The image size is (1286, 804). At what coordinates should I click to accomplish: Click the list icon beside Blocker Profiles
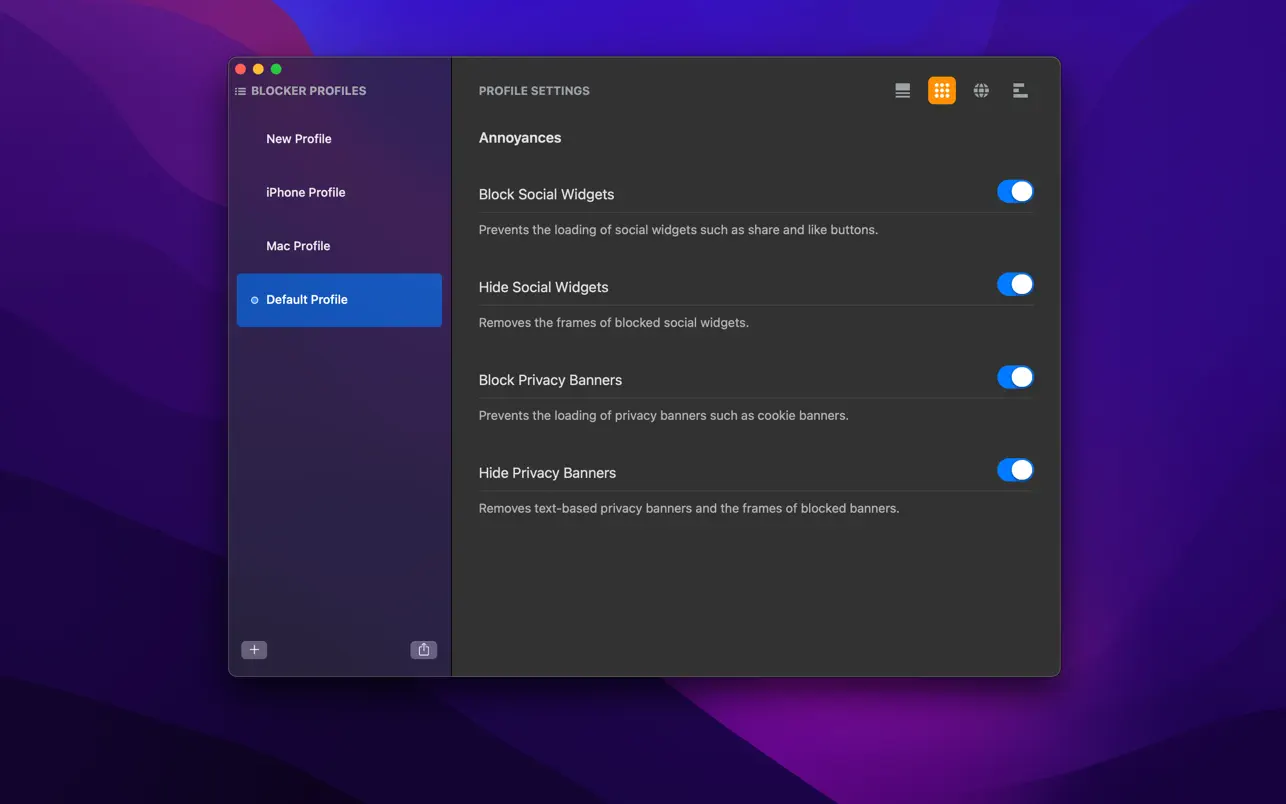pyautogui.click(x=240, y=91)
